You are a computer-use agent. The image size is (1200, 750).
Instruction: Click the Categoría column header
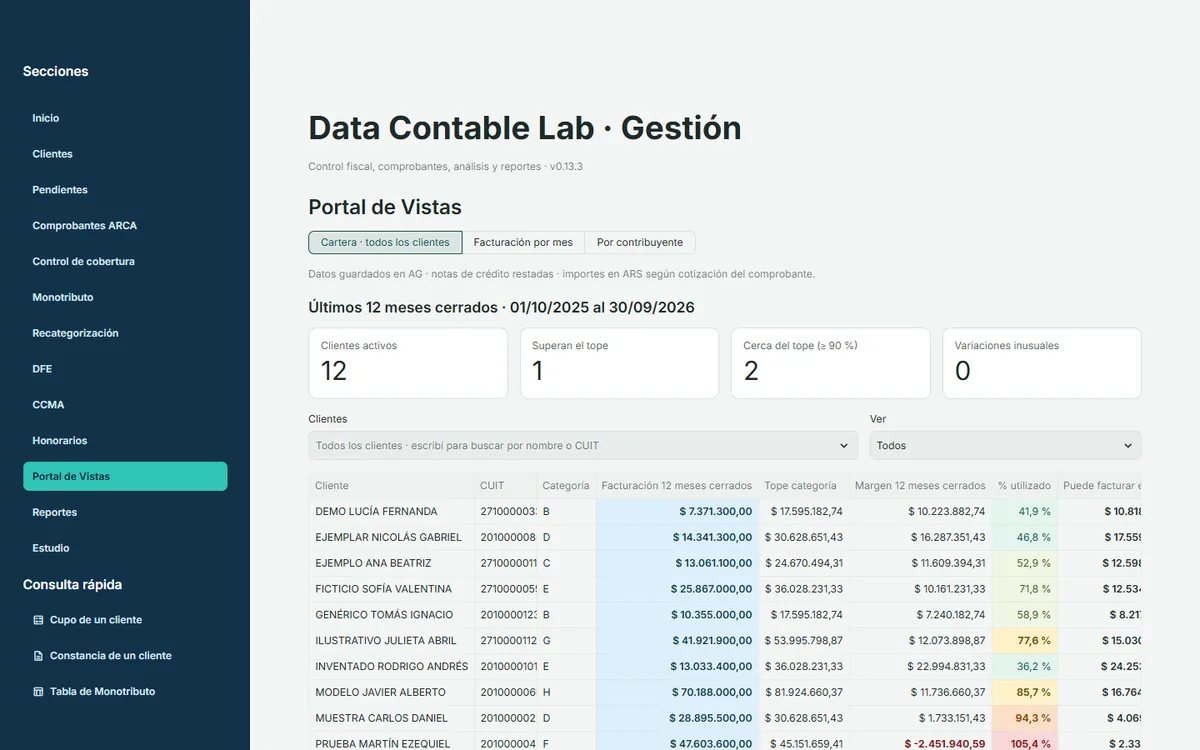click(566, 486)
